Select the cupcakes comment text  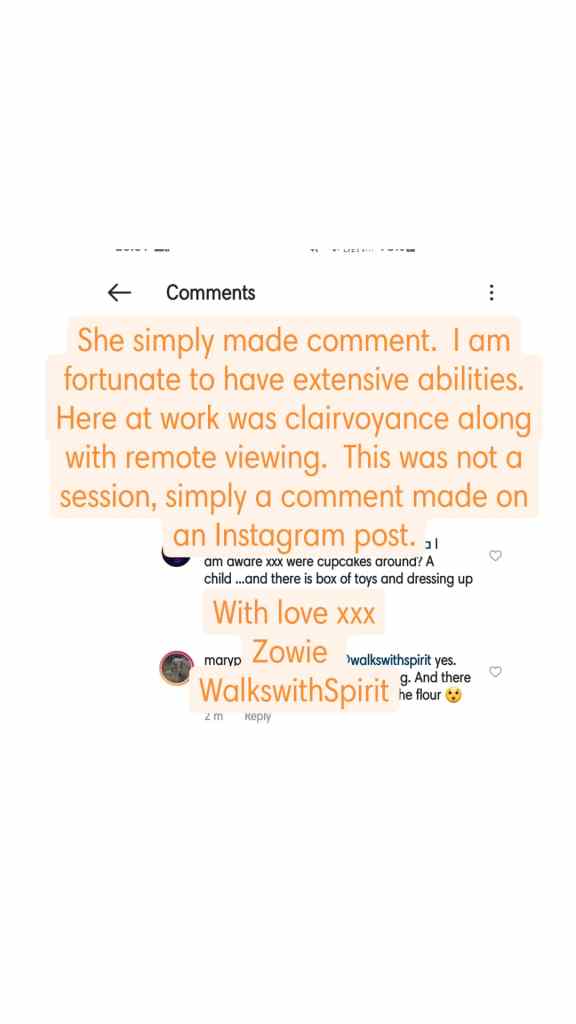[338, 570]
